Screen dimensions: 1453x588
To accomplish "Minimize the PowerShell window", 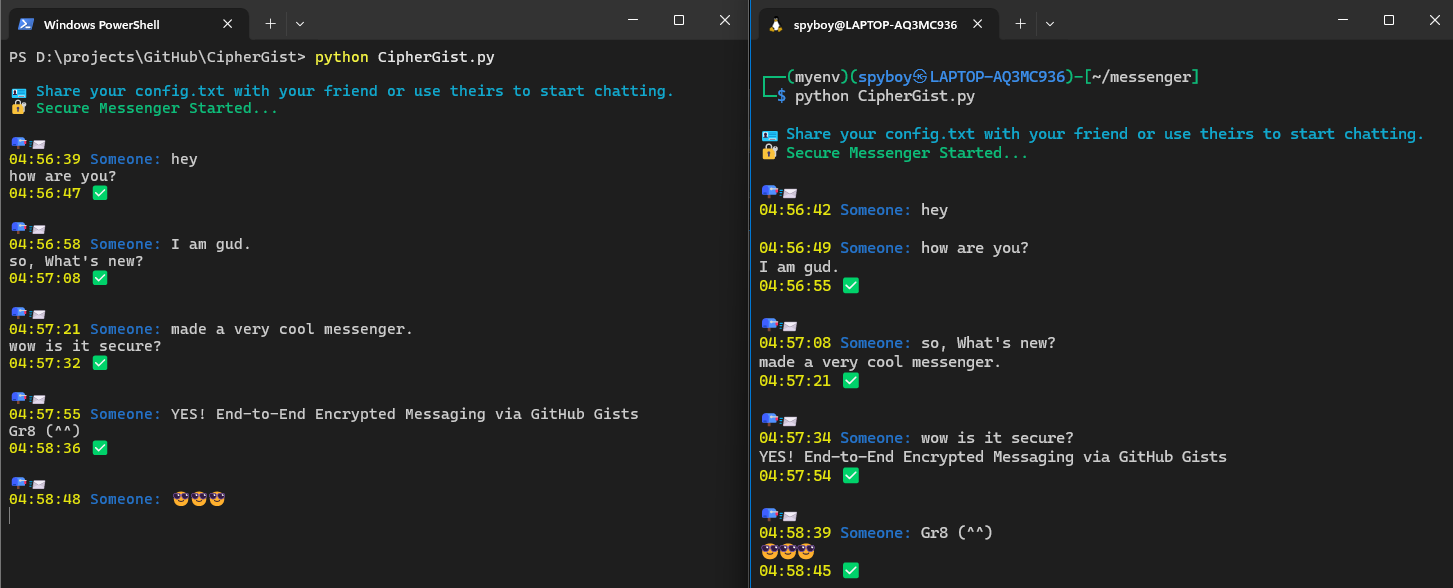I will 632,20.
